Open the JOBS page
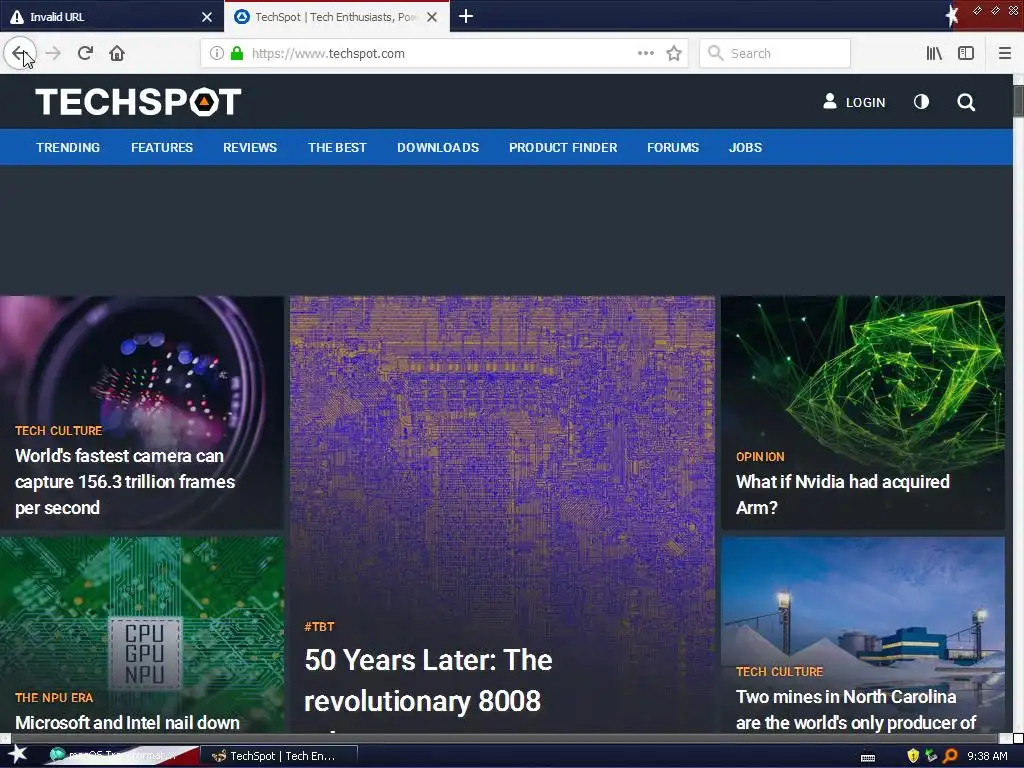Image resolution: width=1024 pixels, height=768 pixels. (x=745, y=148)
